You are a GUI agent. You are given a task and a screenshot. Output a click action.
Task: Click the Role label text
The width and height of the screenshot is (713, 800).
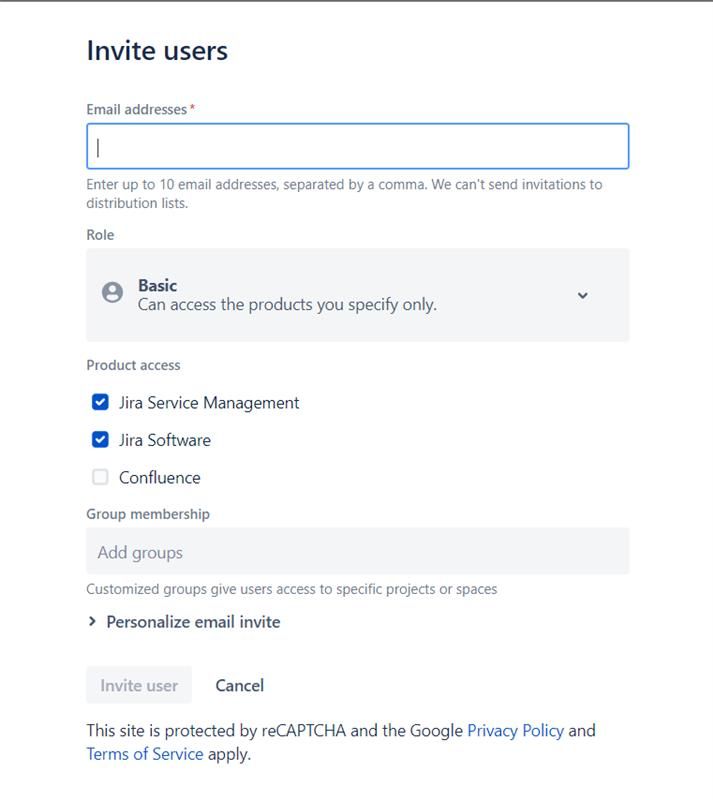(x=100, y=235)
